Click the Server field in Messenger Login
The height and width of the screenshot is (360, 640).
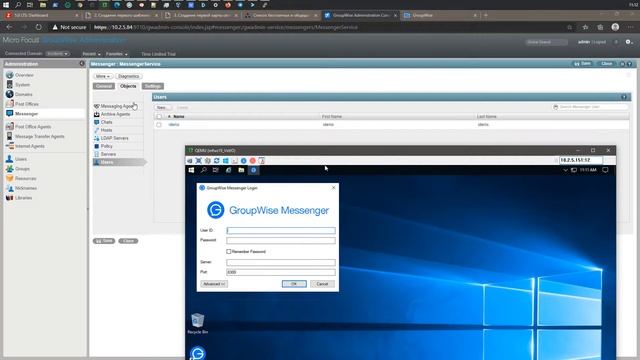(281, 262)
